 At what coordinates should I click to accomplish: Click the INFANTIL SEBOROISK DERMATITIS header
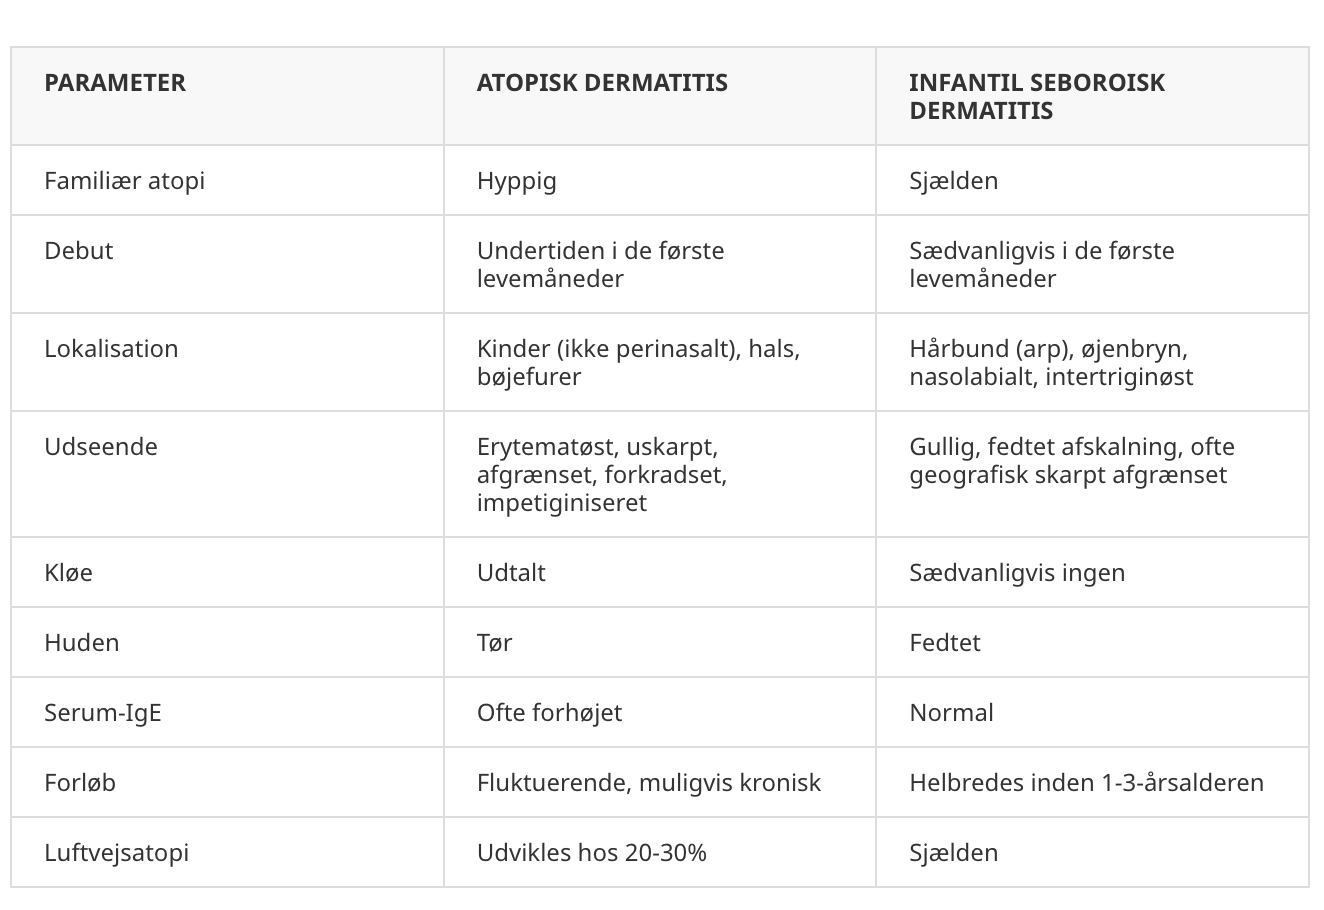coord(1037,96)
